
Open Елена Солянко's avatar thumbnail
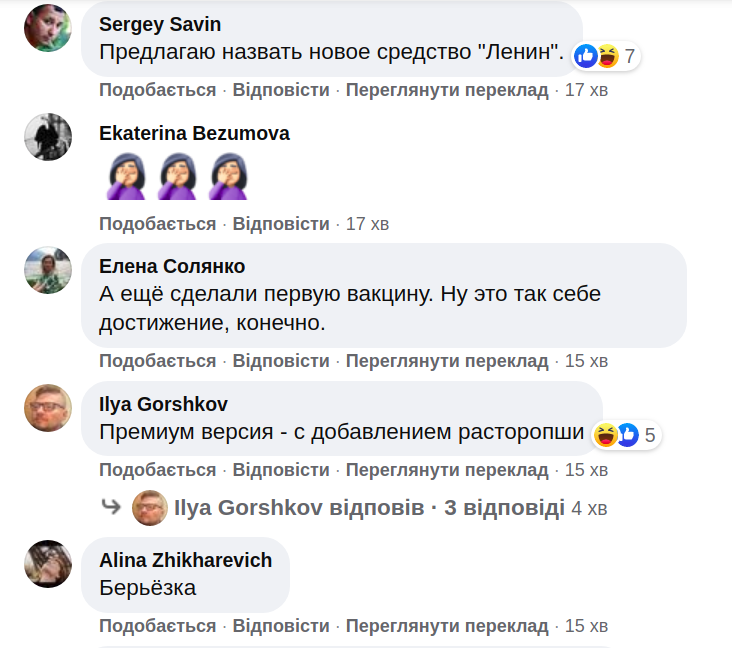pyautogui.click(x=48, y=270)
